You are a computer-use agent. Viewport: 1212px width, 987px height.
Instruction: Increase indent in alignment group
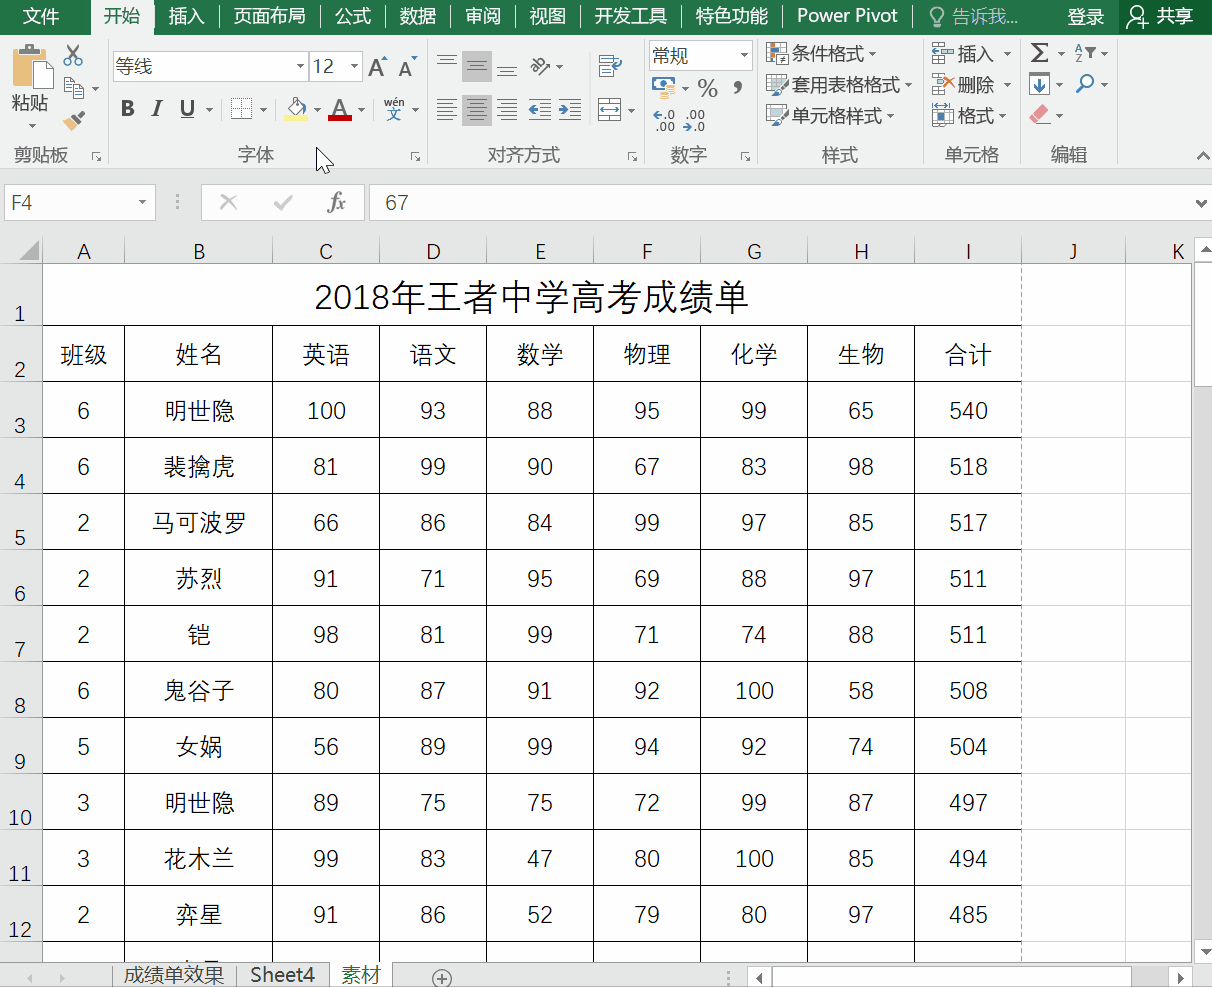point(570,110)
